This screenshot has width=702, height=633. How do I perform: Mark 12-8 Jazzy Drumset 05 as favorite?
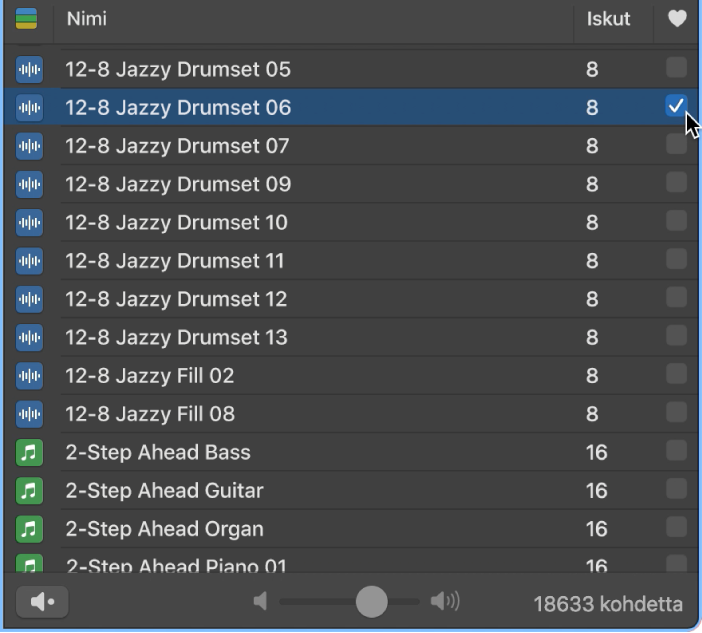[676, 68]
